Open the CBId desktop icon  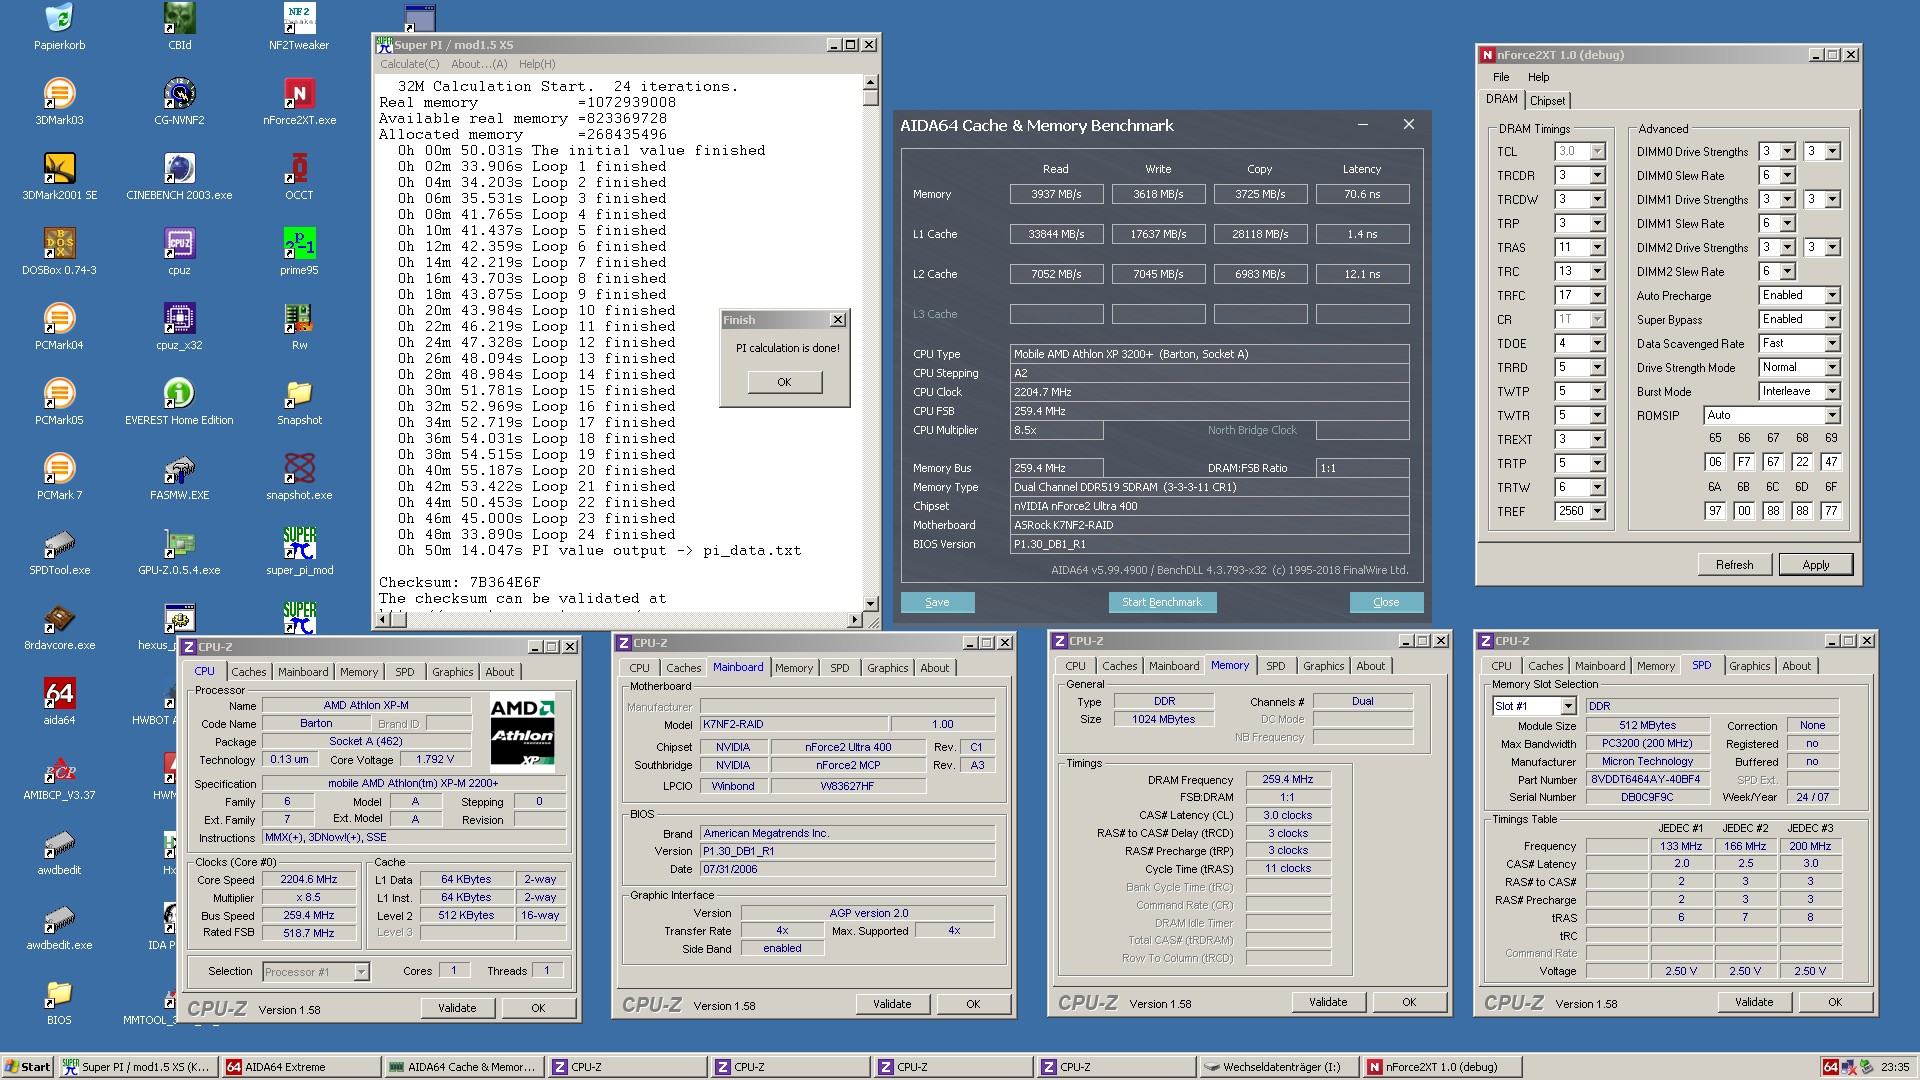pos(180,26)
